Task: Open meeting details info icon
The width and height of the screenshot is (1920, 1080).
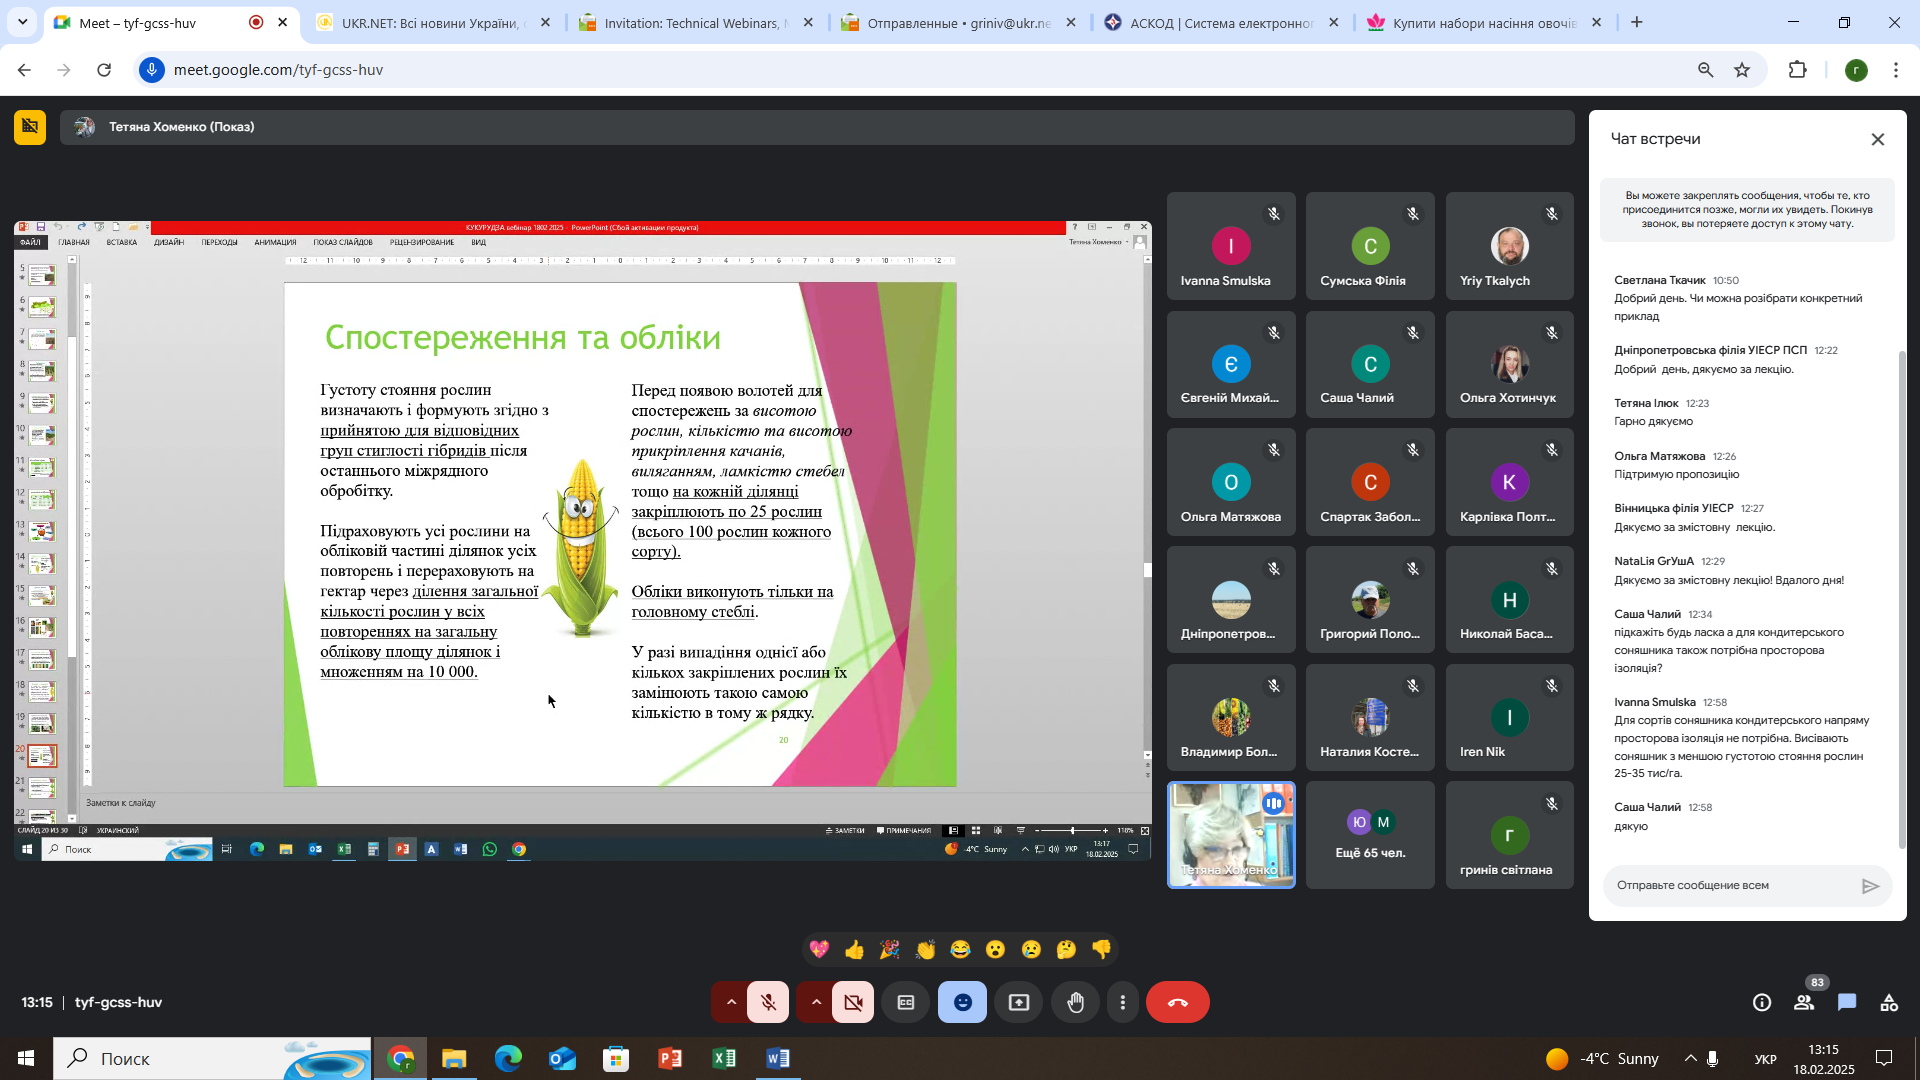Action: (1761, 1002)
